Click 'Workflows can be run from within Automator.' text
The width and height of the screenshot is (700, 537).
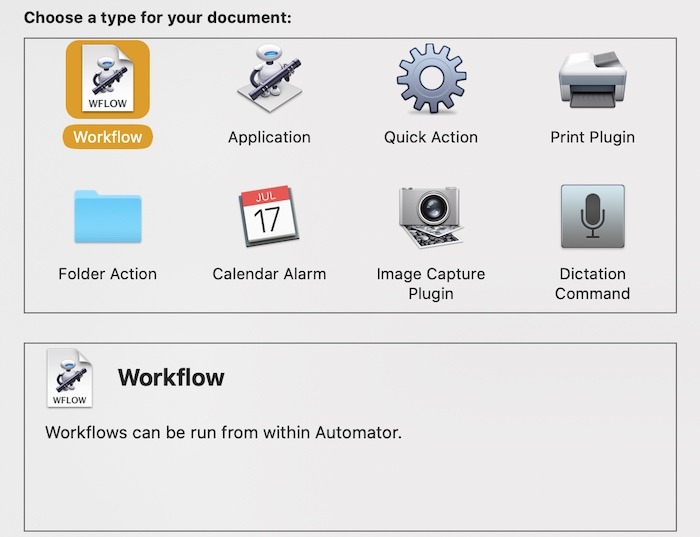point(224,433)
